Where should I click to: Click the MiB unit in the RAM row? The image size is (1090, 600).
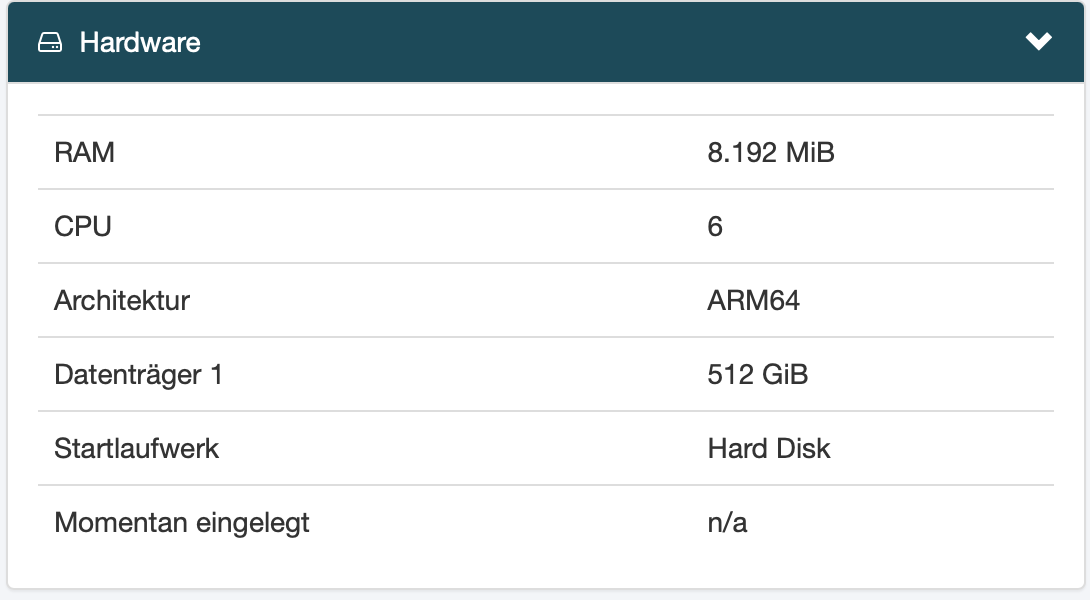point(810,152)
